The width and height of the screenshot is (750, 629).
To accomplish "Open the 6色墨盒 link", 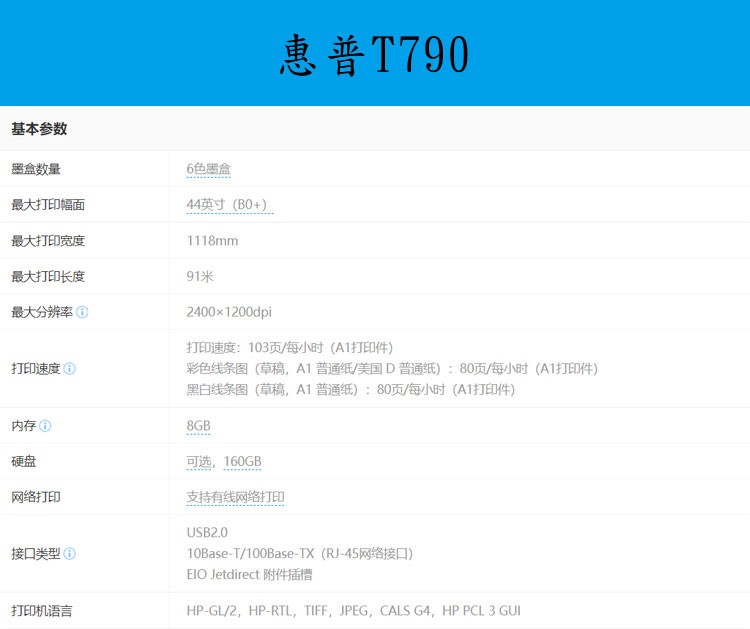I will (209, 169).
